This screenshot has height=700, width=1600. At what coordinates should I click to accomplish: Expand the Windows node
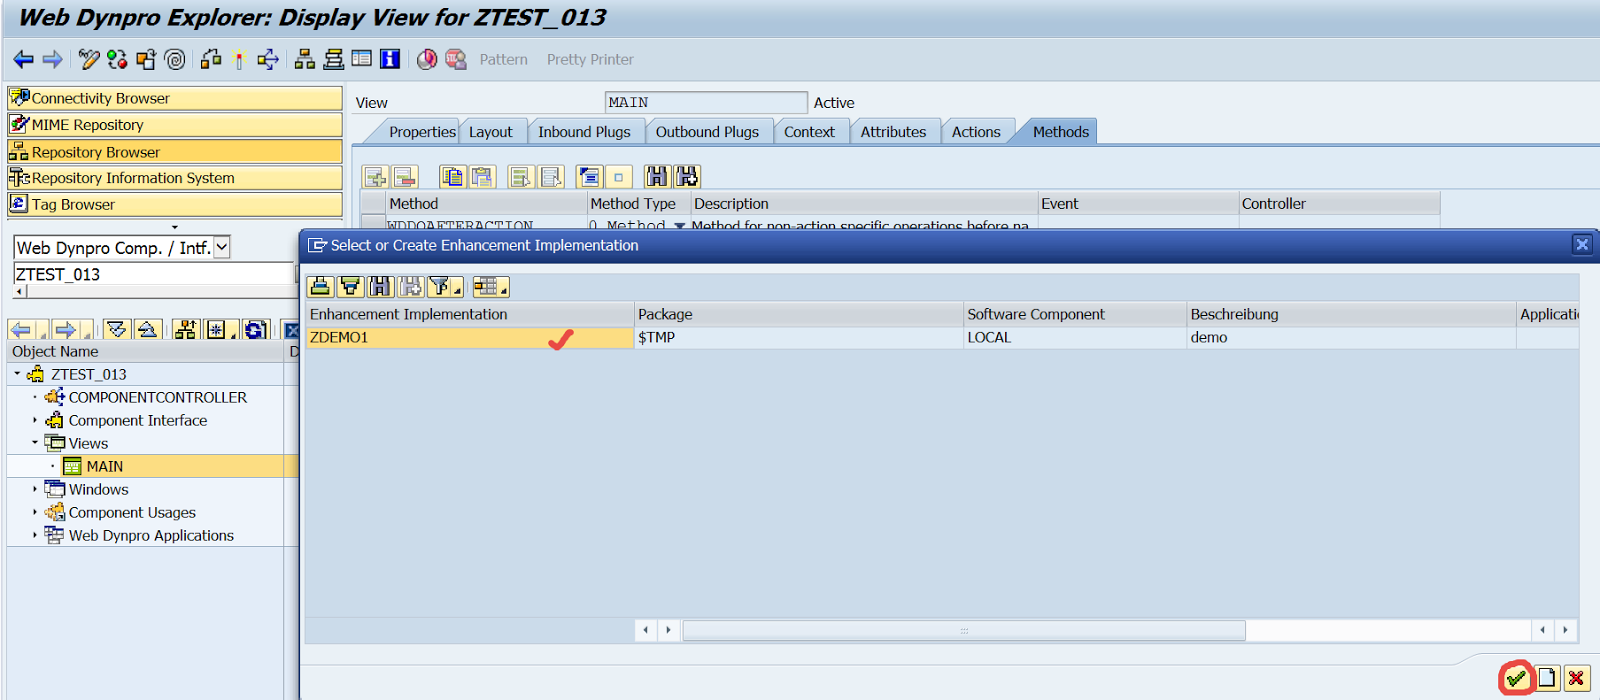click(35, 489)
